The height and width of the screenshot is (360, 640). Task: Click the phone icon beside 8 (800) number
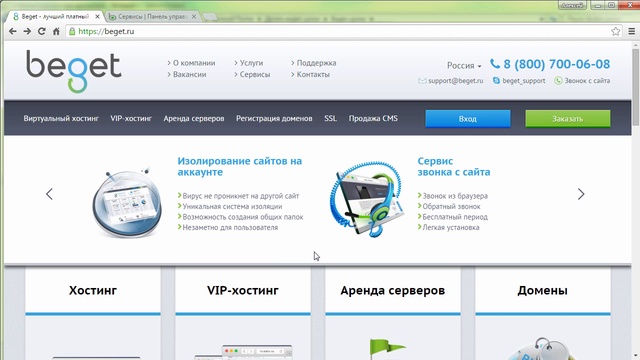(x=495, y=64)
